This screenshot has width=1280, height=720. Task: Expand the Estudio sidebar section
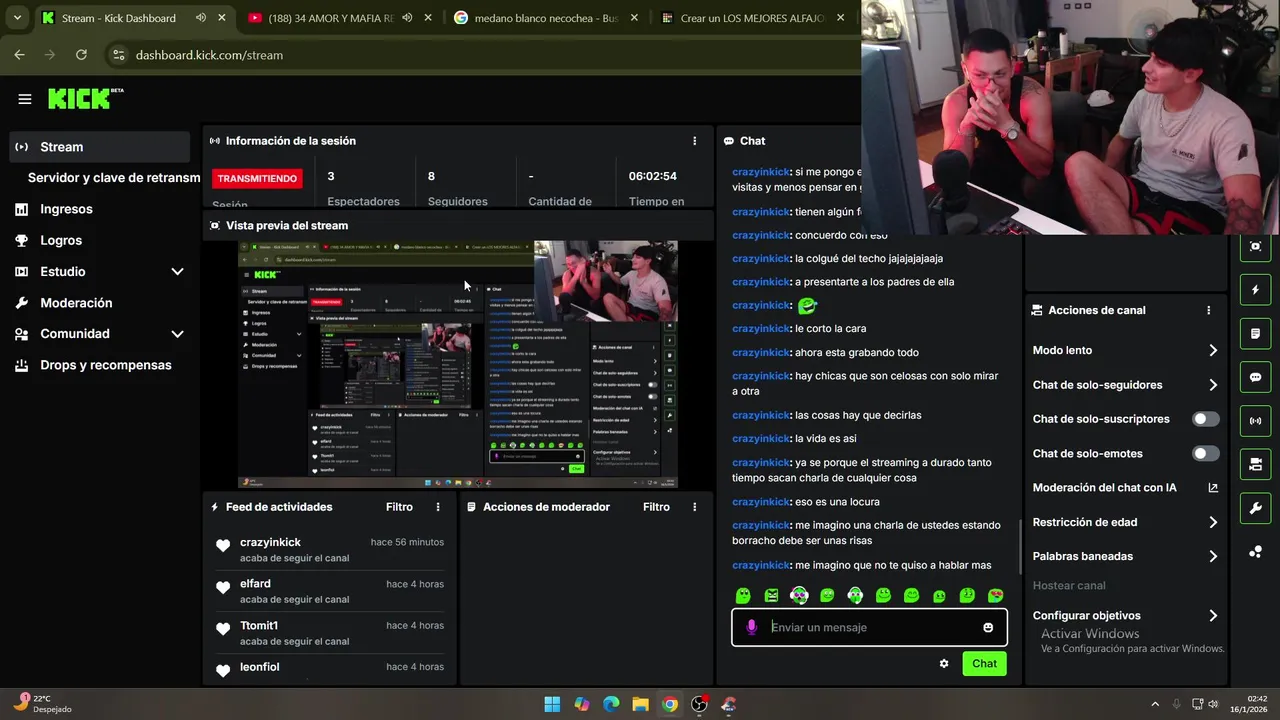pos(177,272)
